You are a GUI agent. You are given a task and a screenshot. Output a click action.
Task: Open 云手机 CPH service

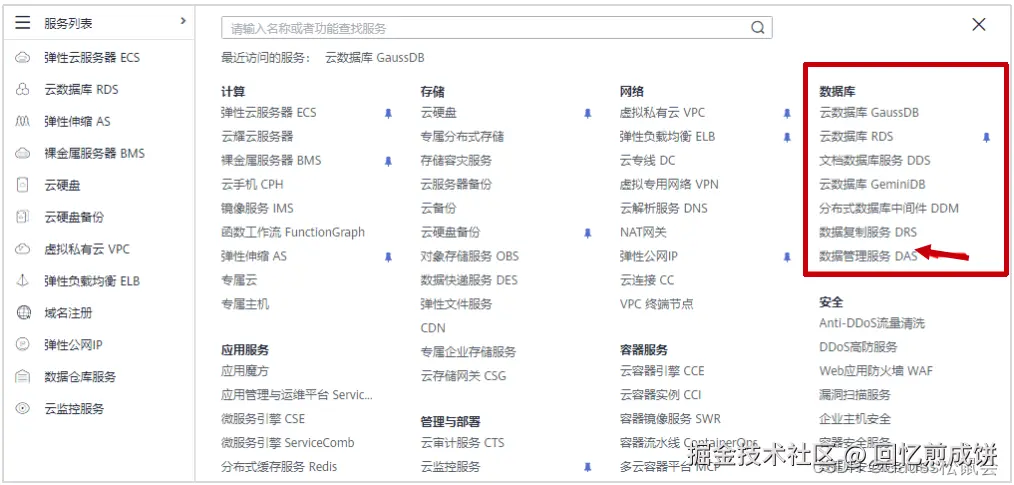(x=252, y=184)
